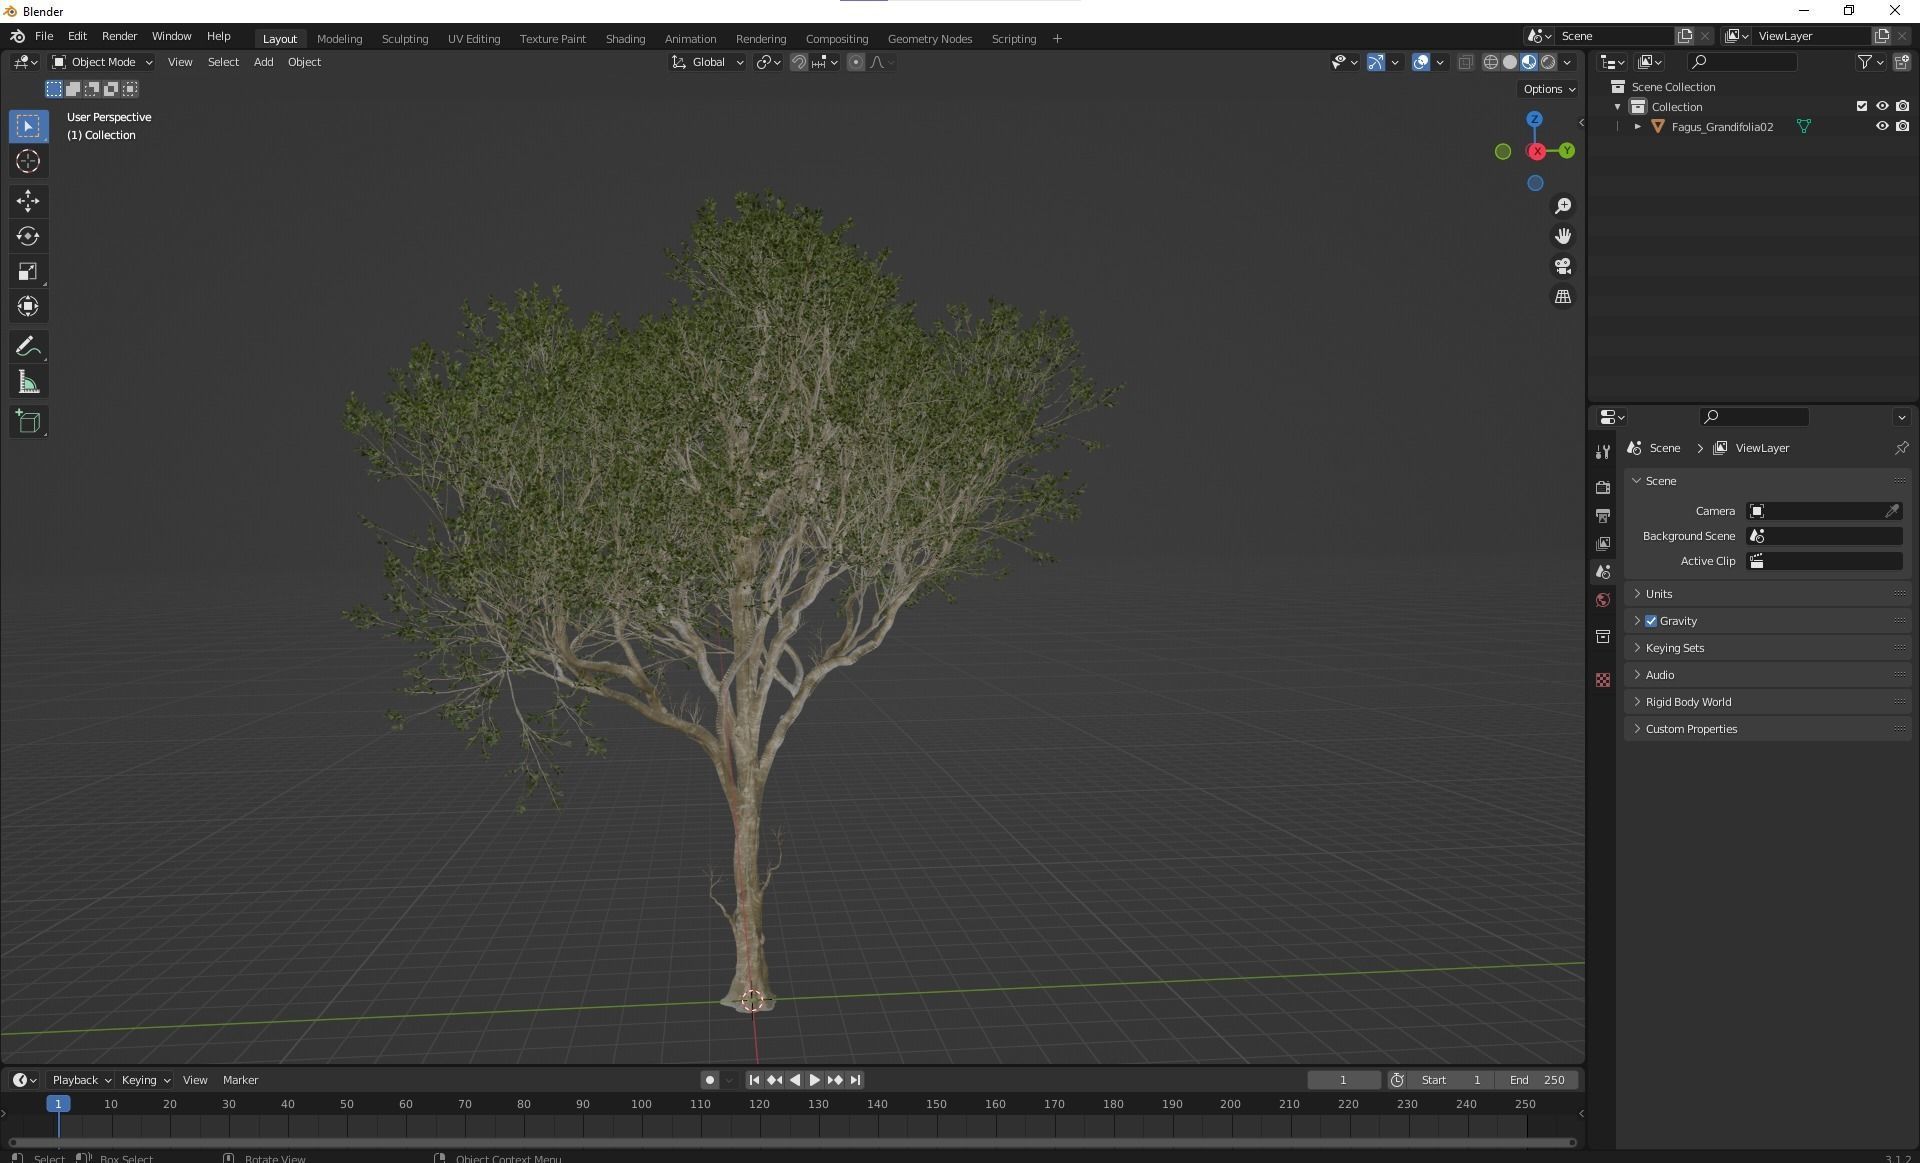Click the current frame number field
This screenshot has width=1920, height=1163.
(x=1343, y=1080)
